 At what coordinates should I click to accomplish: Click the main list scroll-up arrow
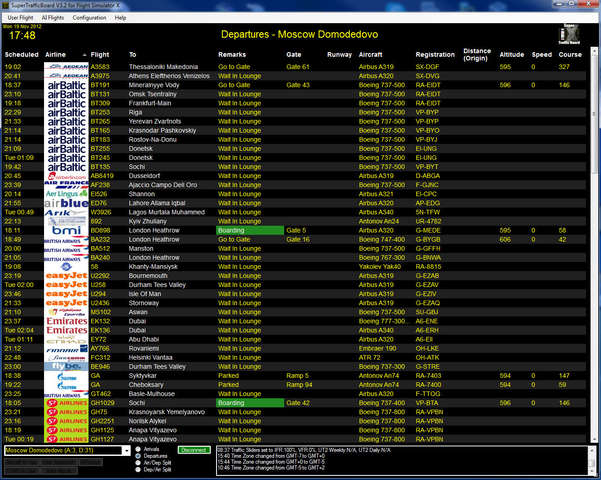pos(594,50)
